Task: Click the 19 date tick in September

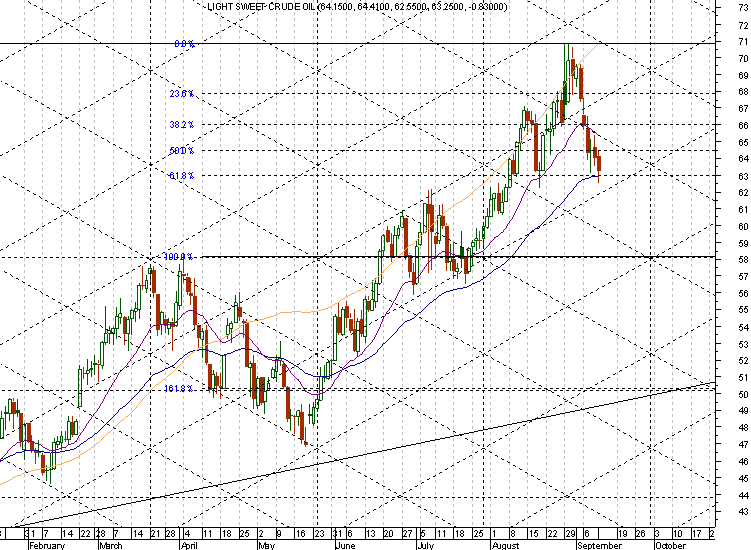Action: click(x=622, y=534)
